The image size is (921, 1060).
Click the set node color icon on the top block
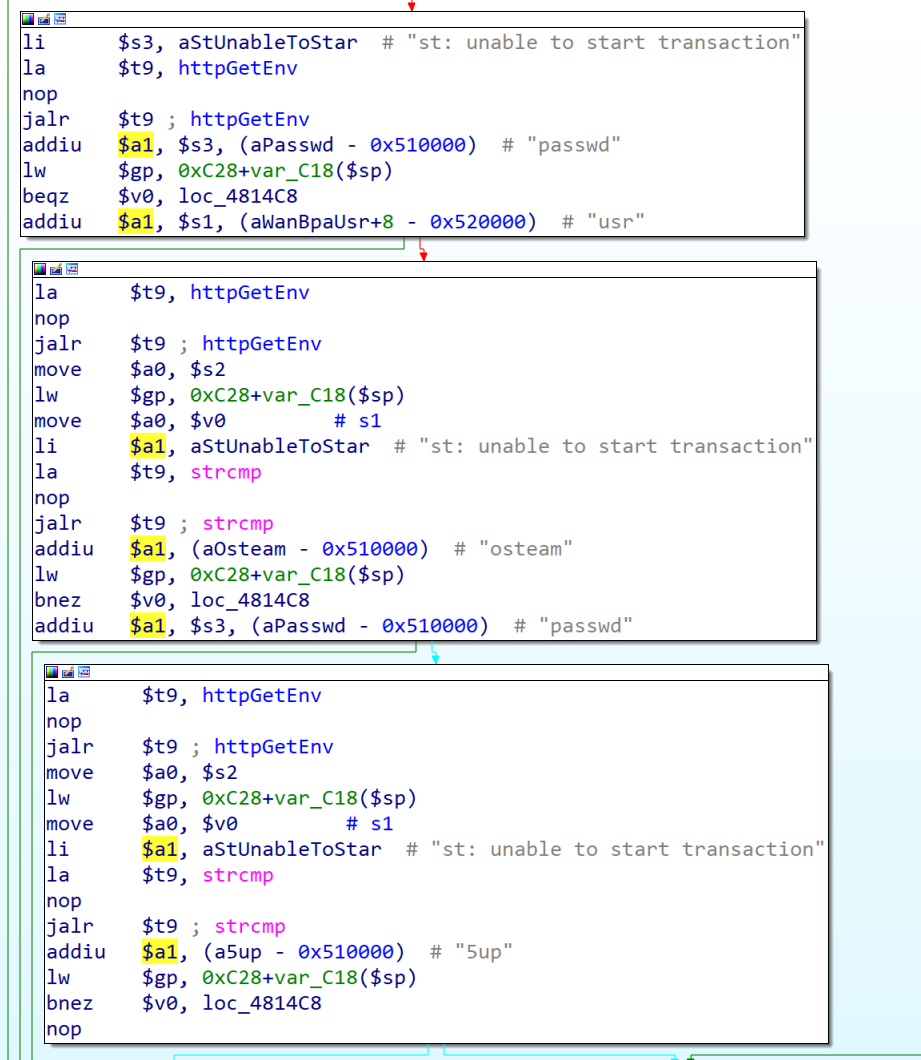click(28, 19)
